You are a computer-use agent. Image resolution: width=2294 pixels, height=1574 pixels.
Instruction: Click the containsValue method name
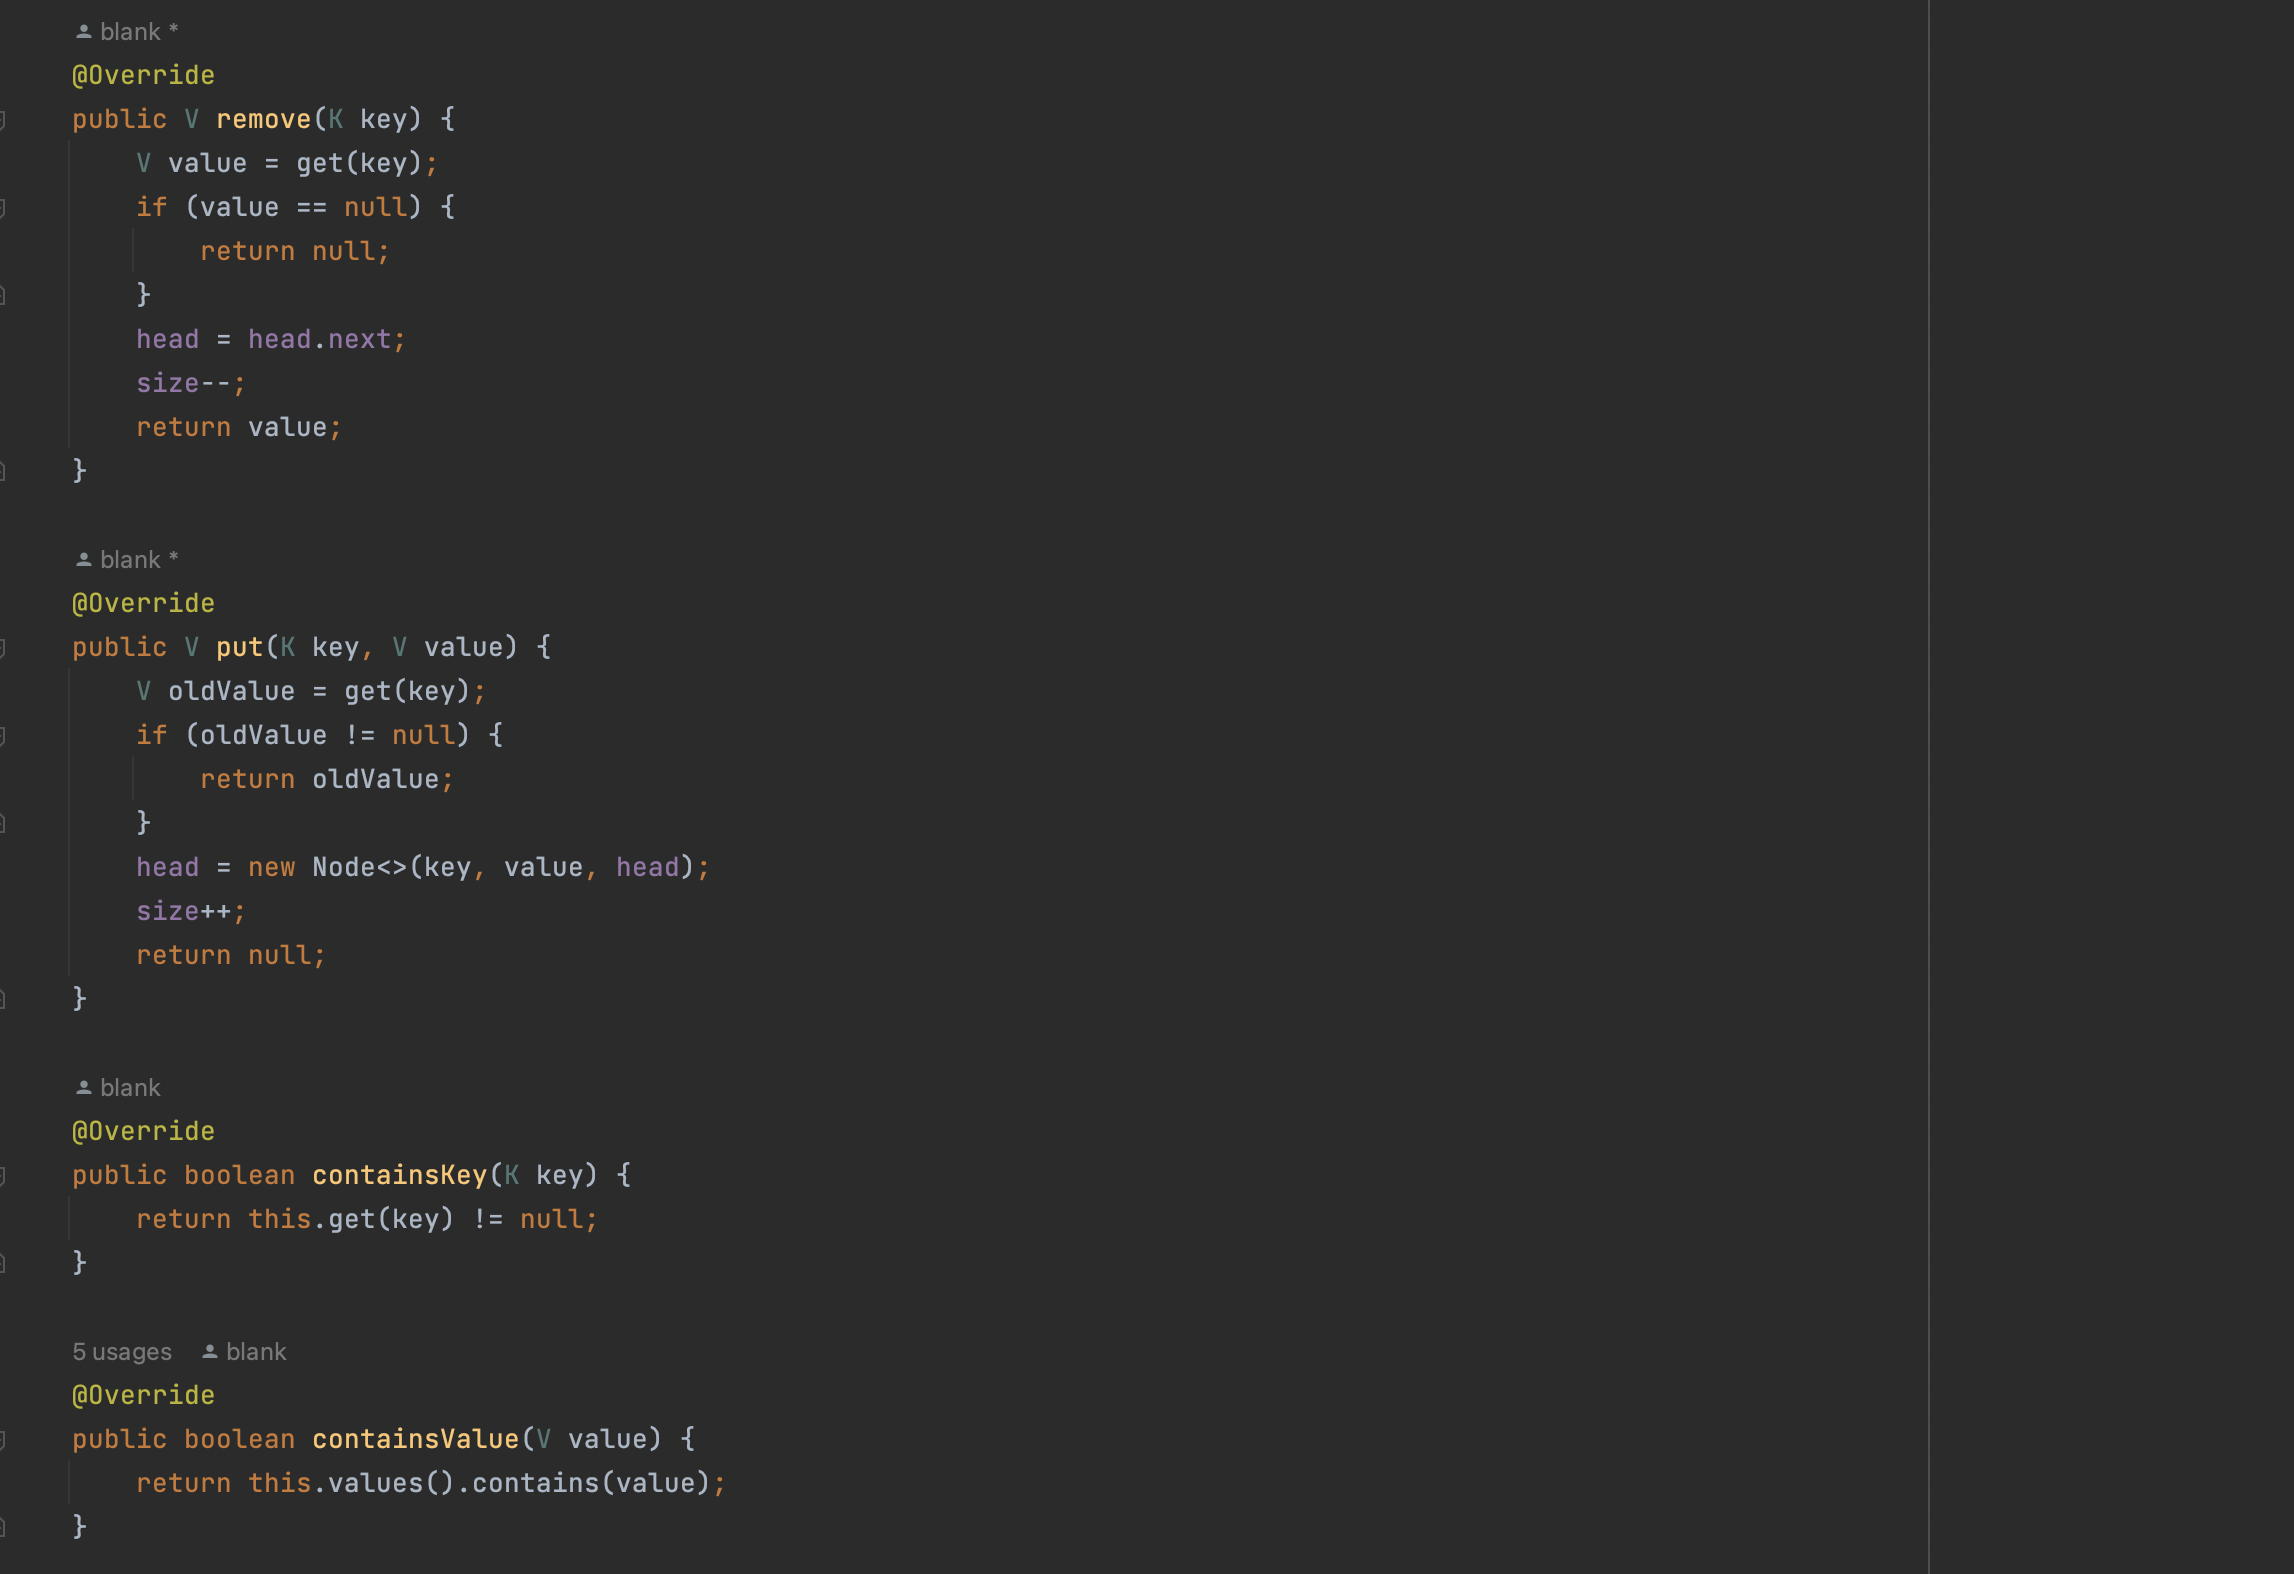pos(415,1440)
